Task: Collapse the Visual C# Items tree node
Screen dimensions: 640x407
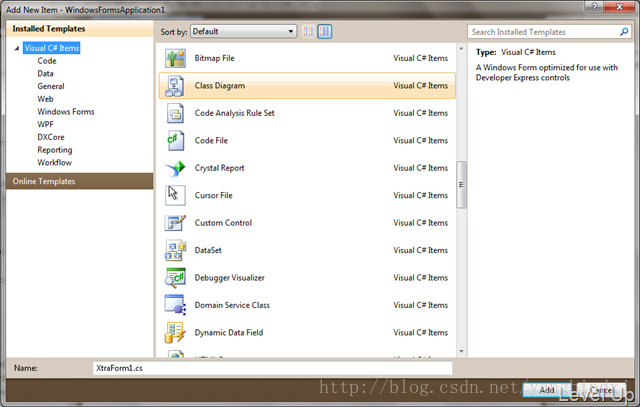Action: click(x=17, y=49)
